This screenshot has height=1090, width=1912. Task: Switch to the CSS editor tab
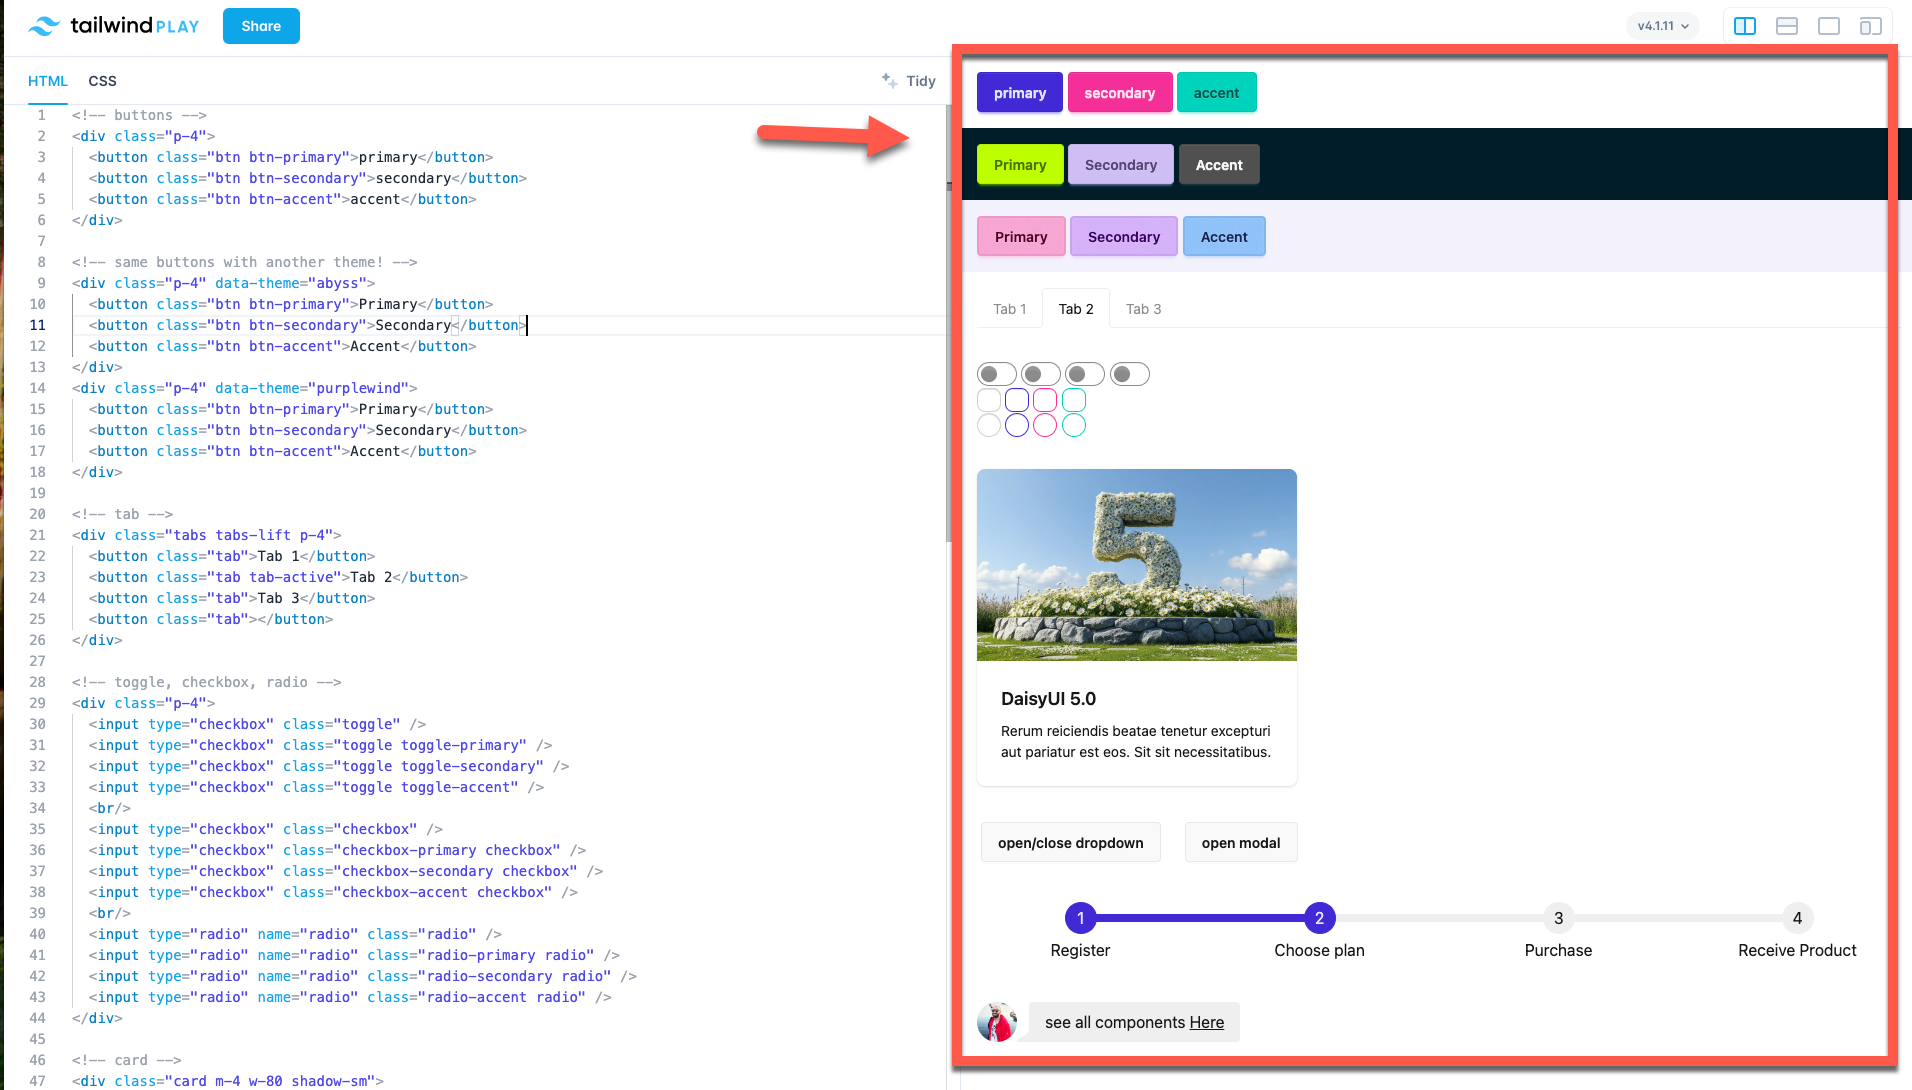[102, 81]
